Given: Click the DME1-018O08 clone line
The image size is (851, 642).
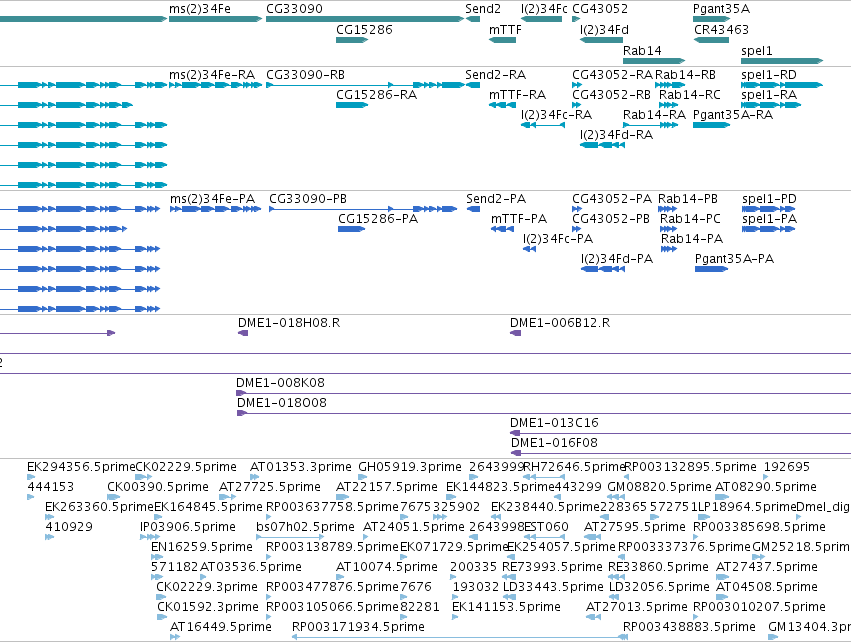Looking at the screenshot, I should (x=544, y=413).
